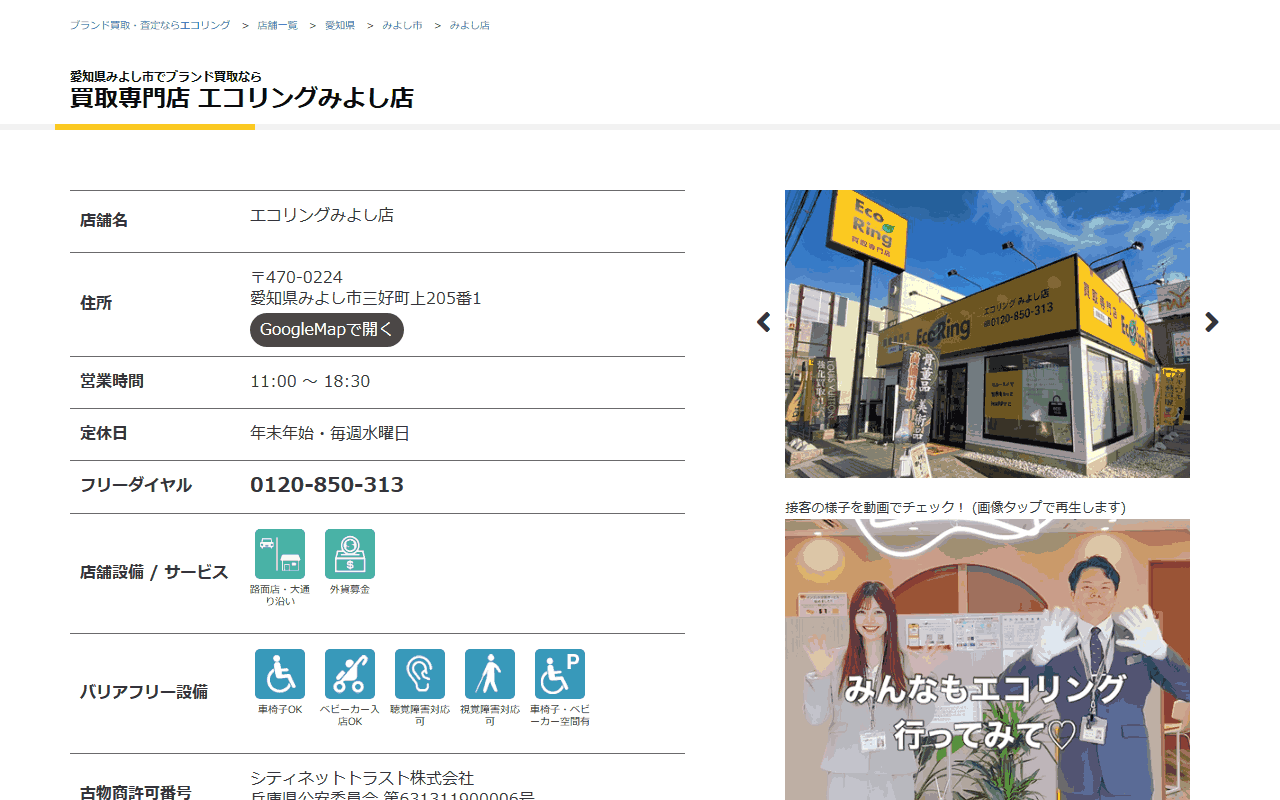
Task: Click the hearing impairment support icon
Action: click(x=420, y=674)
